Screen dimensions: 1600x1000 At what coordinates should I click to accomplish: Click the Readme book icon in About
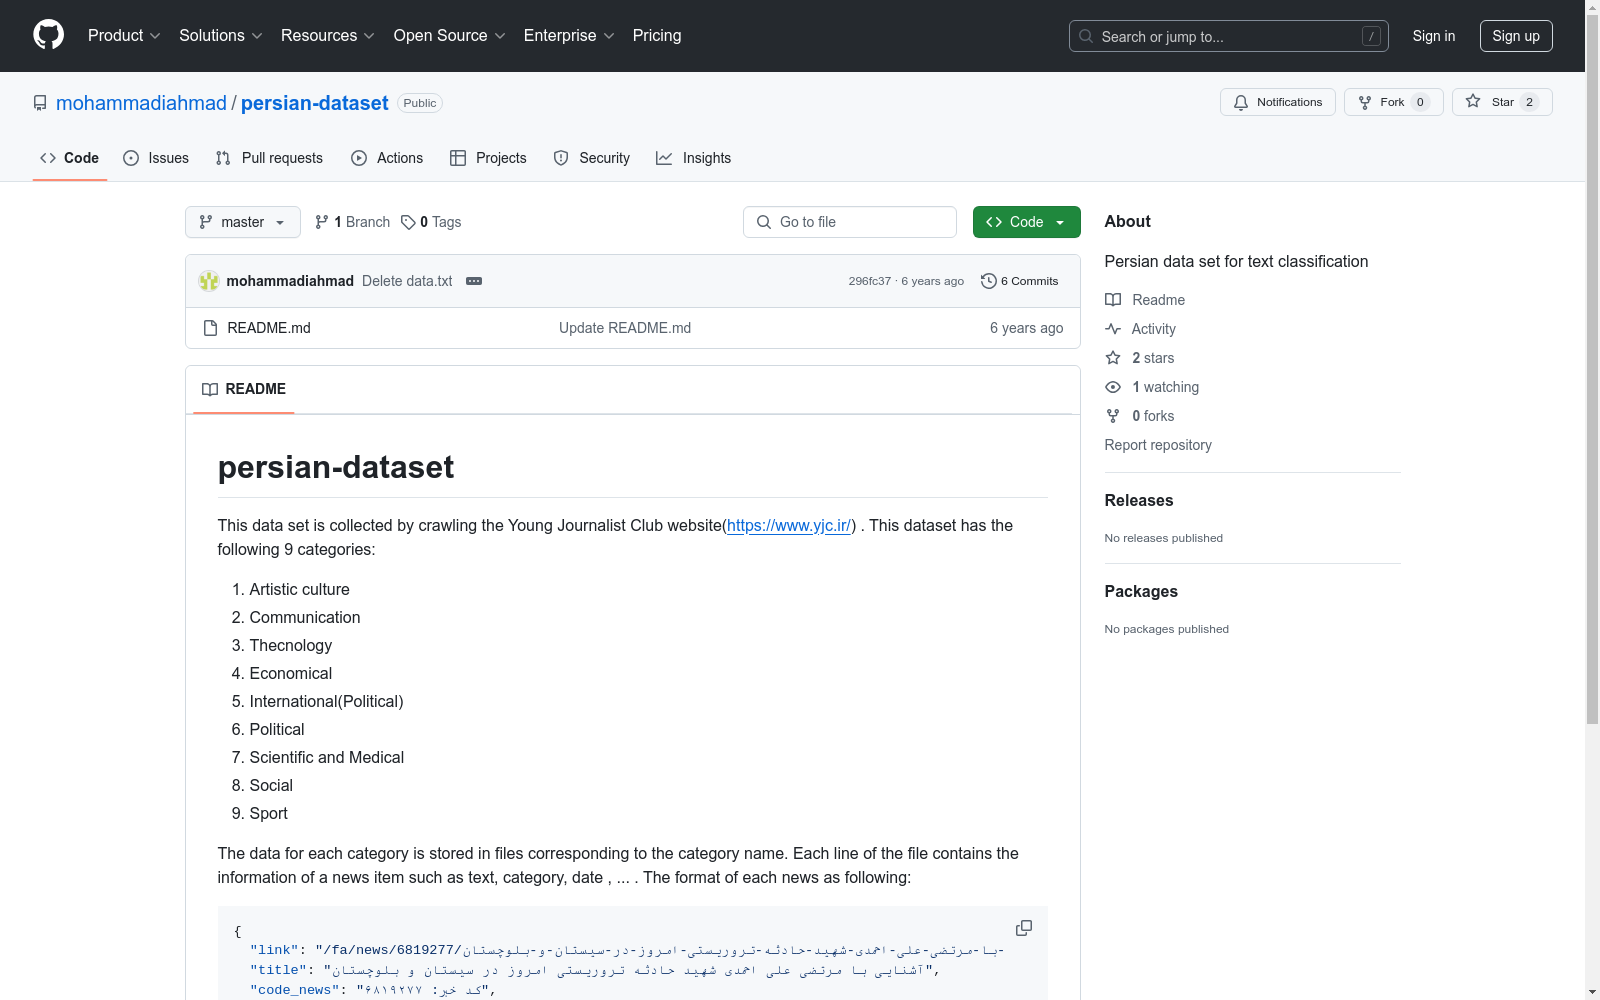point(1113,300)
